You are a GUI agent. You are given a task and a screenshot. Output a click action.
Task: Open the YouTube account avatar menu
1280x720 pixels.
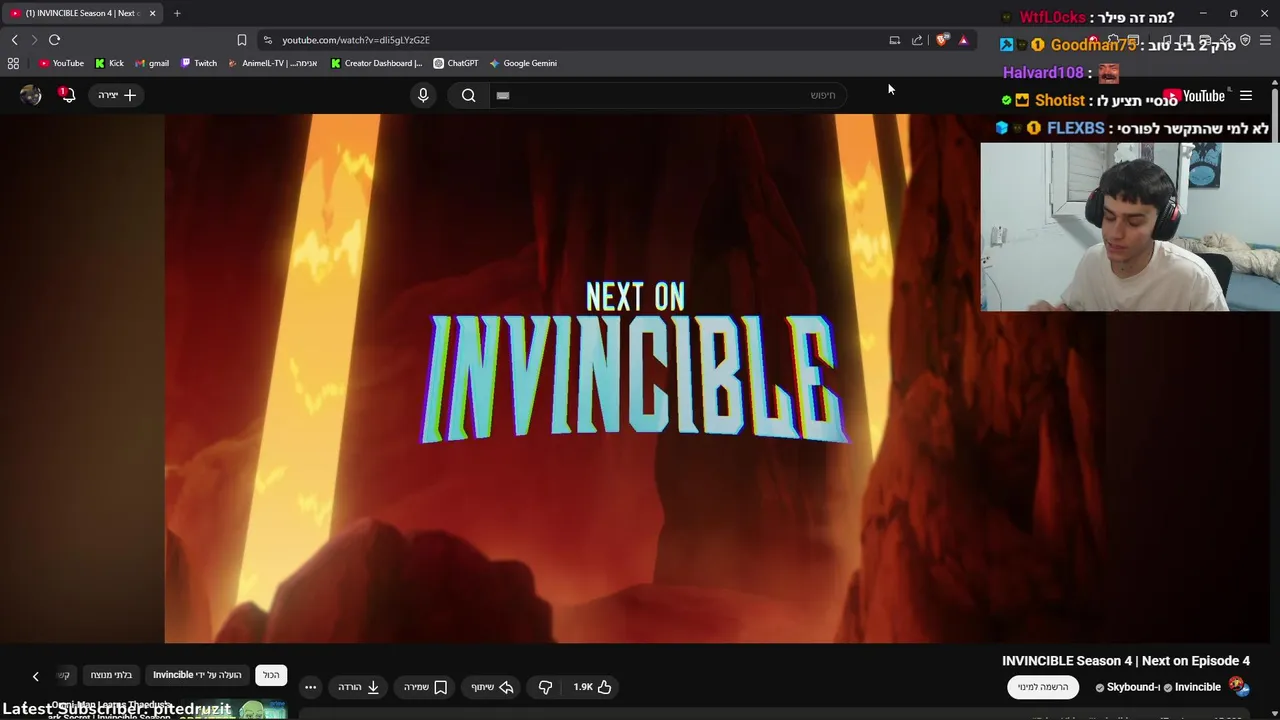tap(31, 95)
